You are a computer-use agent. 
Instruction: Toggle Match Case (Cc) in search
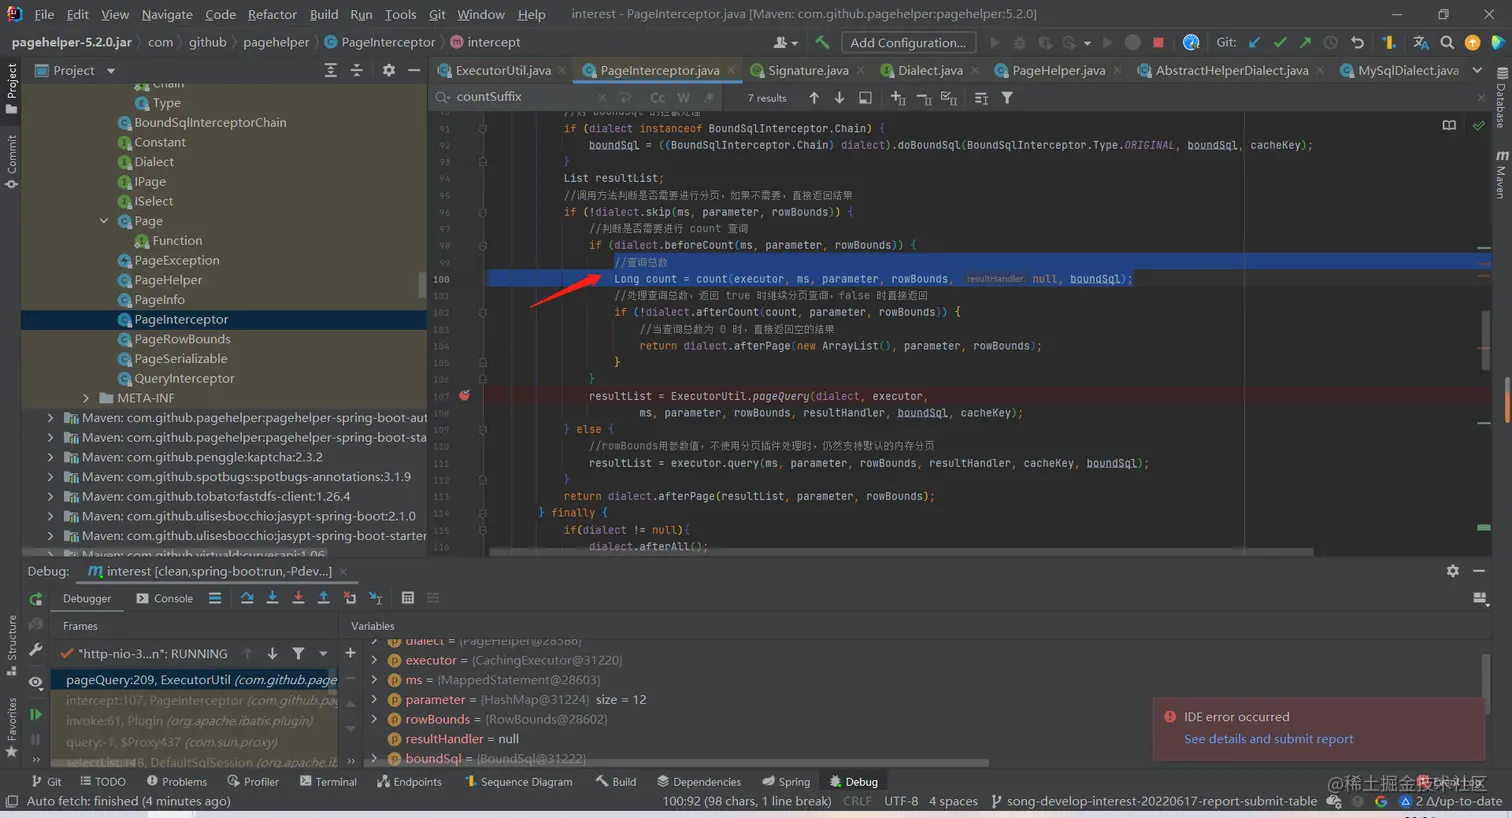[x=657, y=98]
